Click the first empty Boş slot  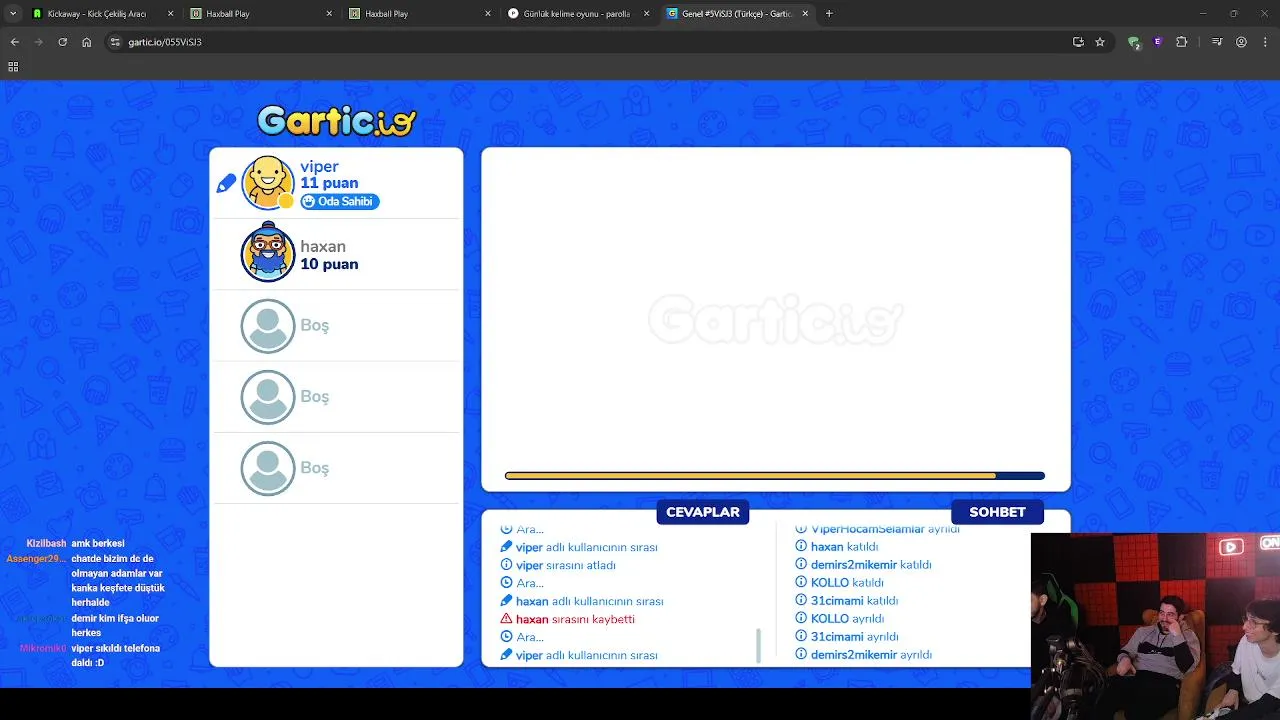(x=336, y=326)
